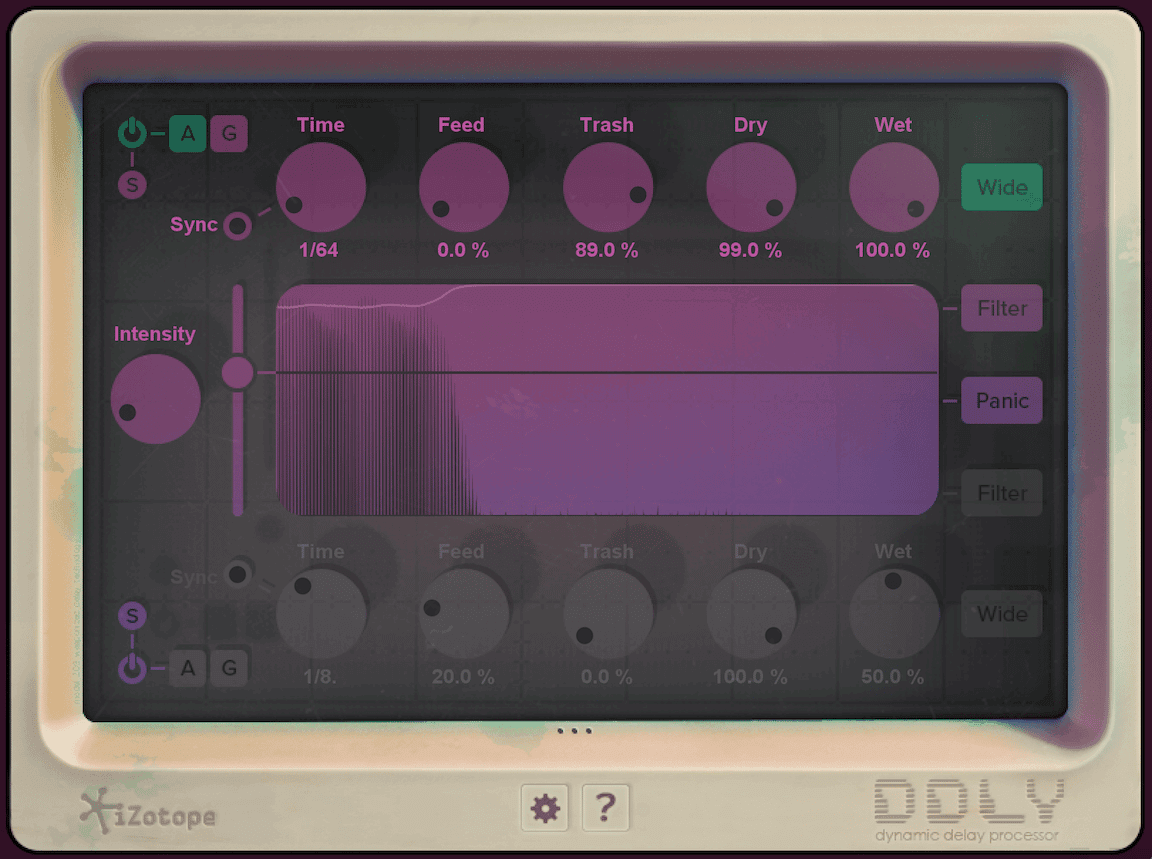The image size is (1152, 859).
Task: Click the Intensity label
Action: coord(154,334)
